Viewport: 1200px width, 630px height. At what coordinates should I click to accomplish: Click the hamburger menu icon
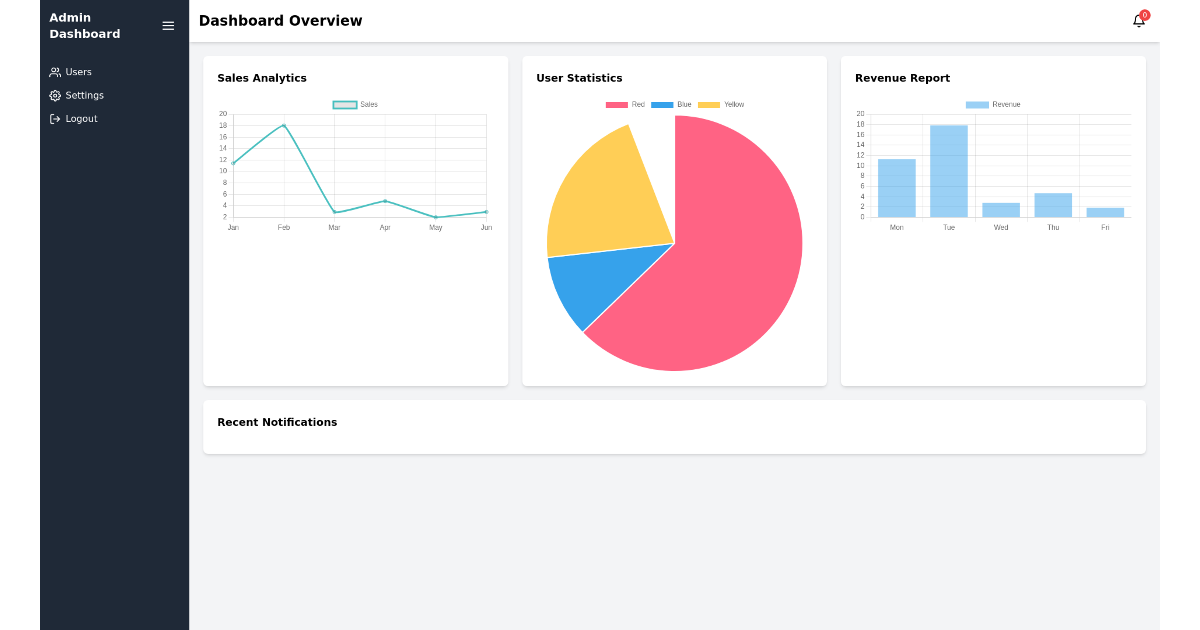[x=168, y=26]
